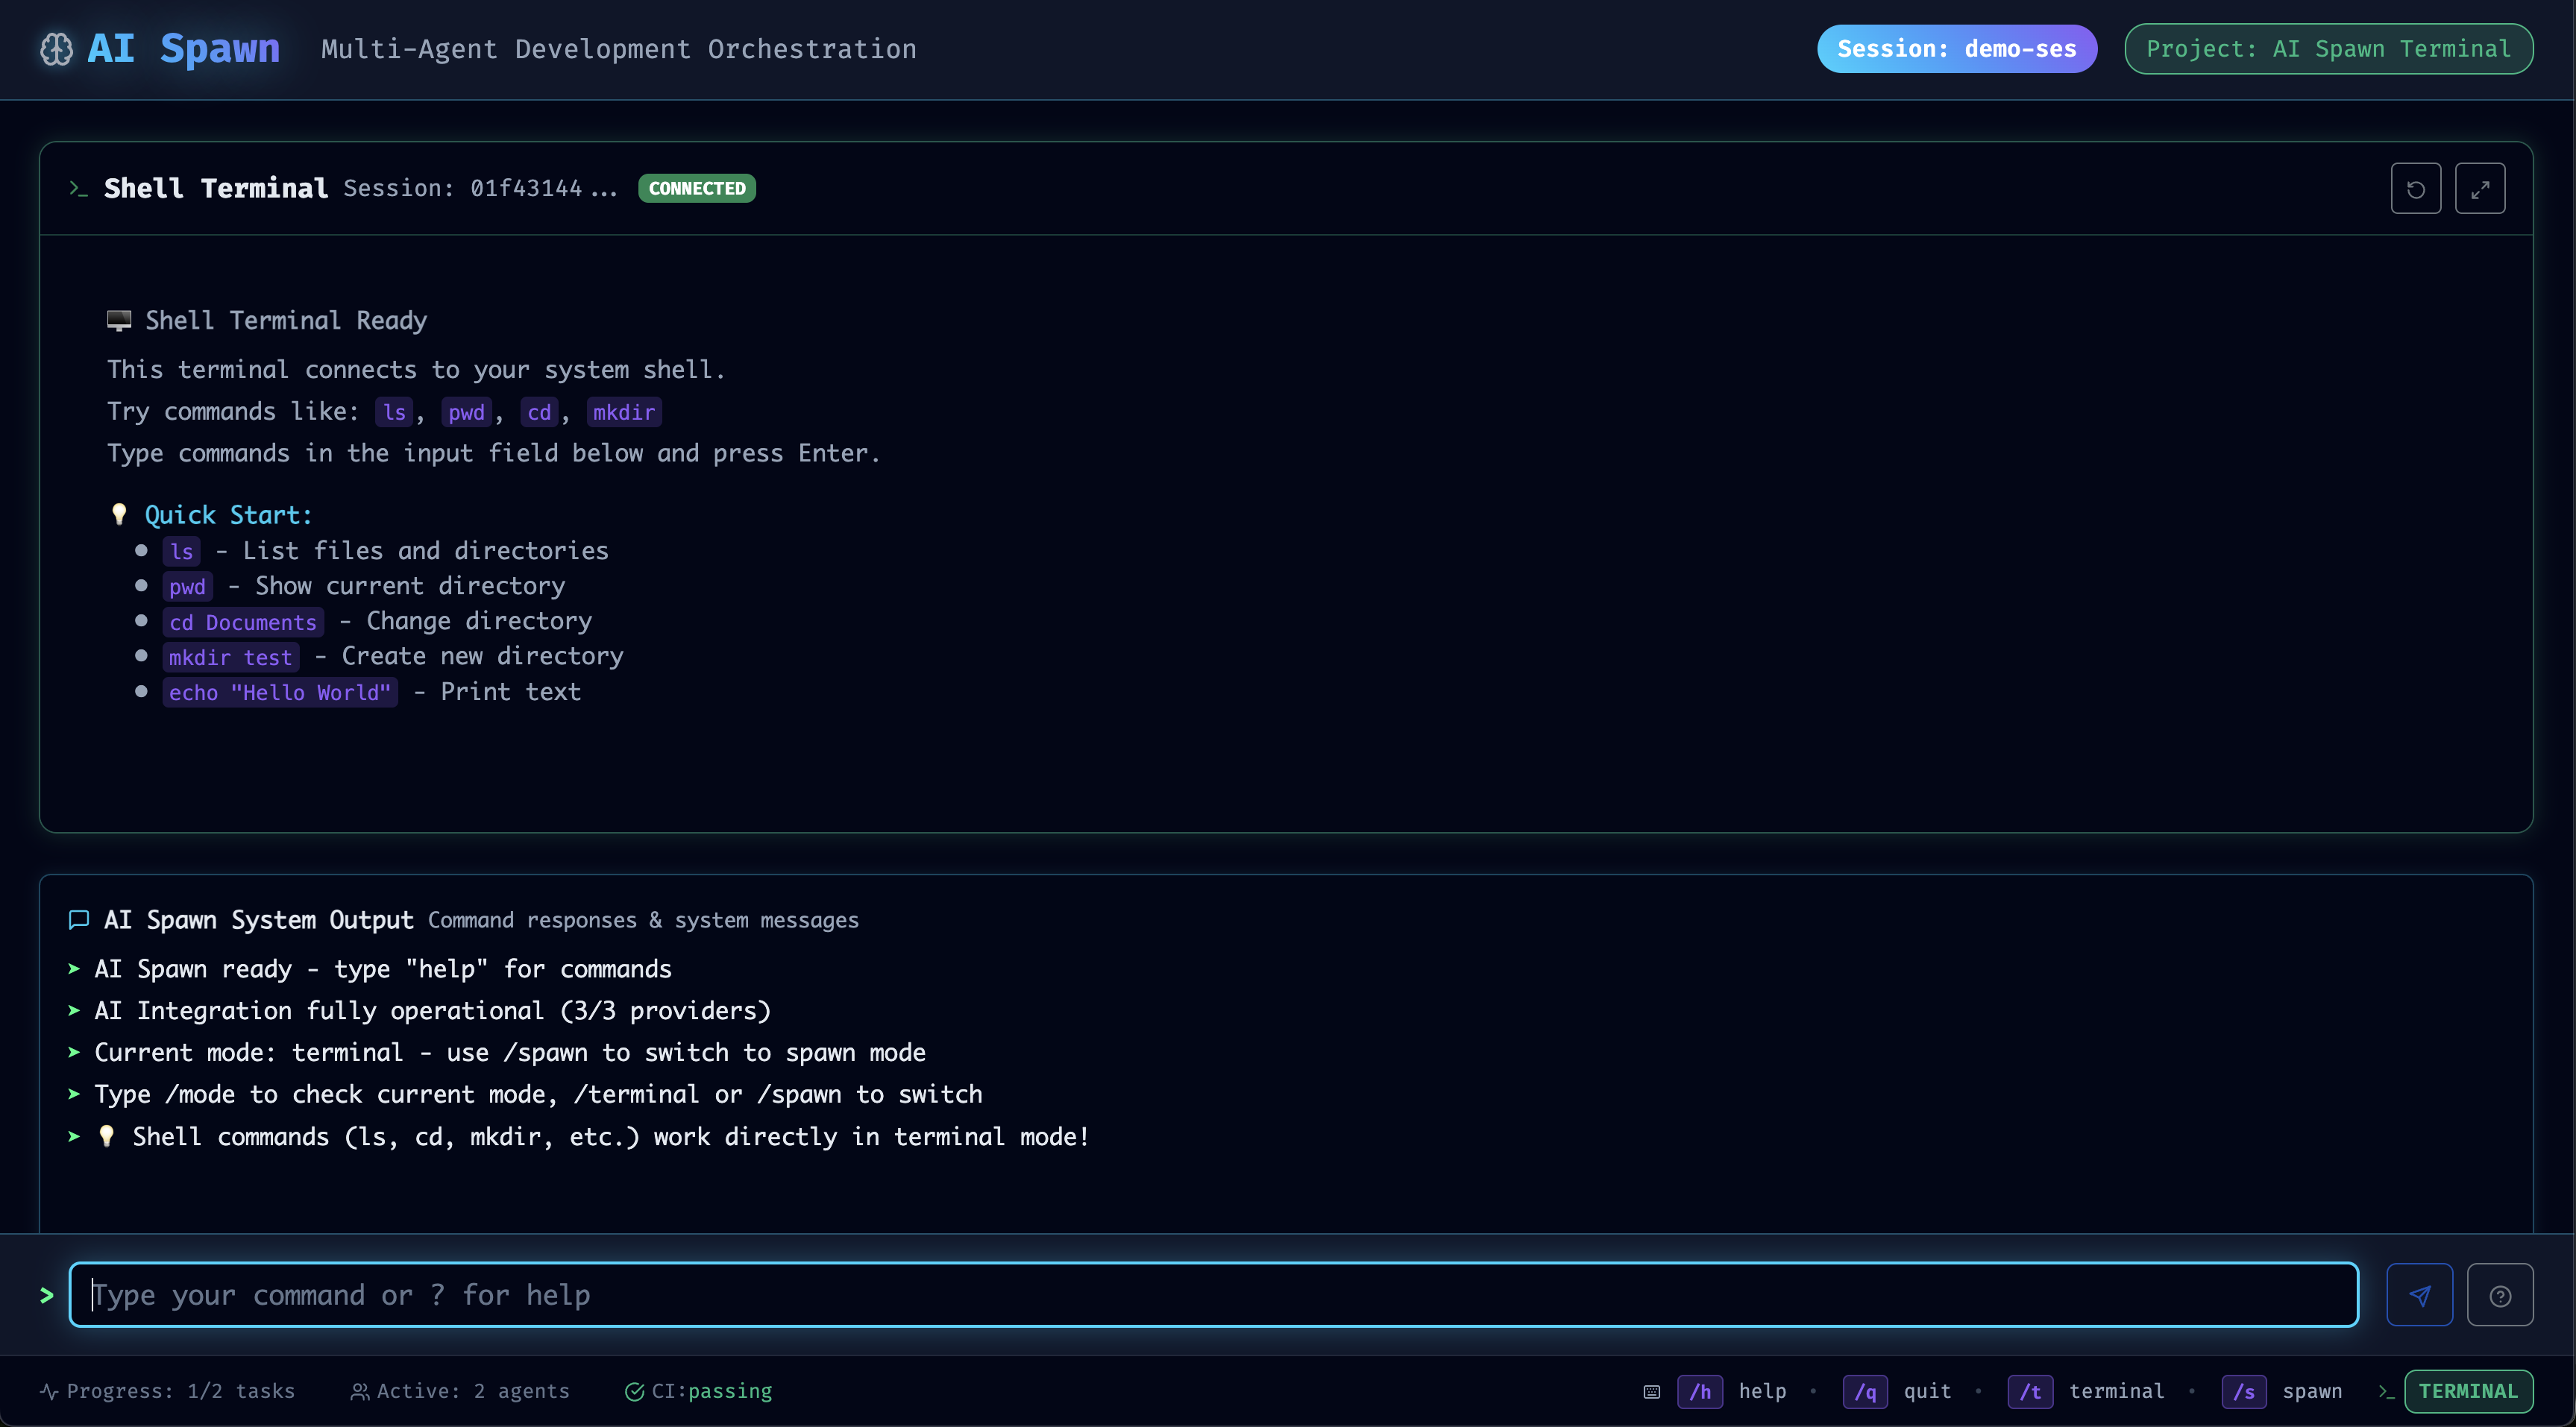
Task: Click the /q quit shortcut
Action: [x=1865, y=1391]
